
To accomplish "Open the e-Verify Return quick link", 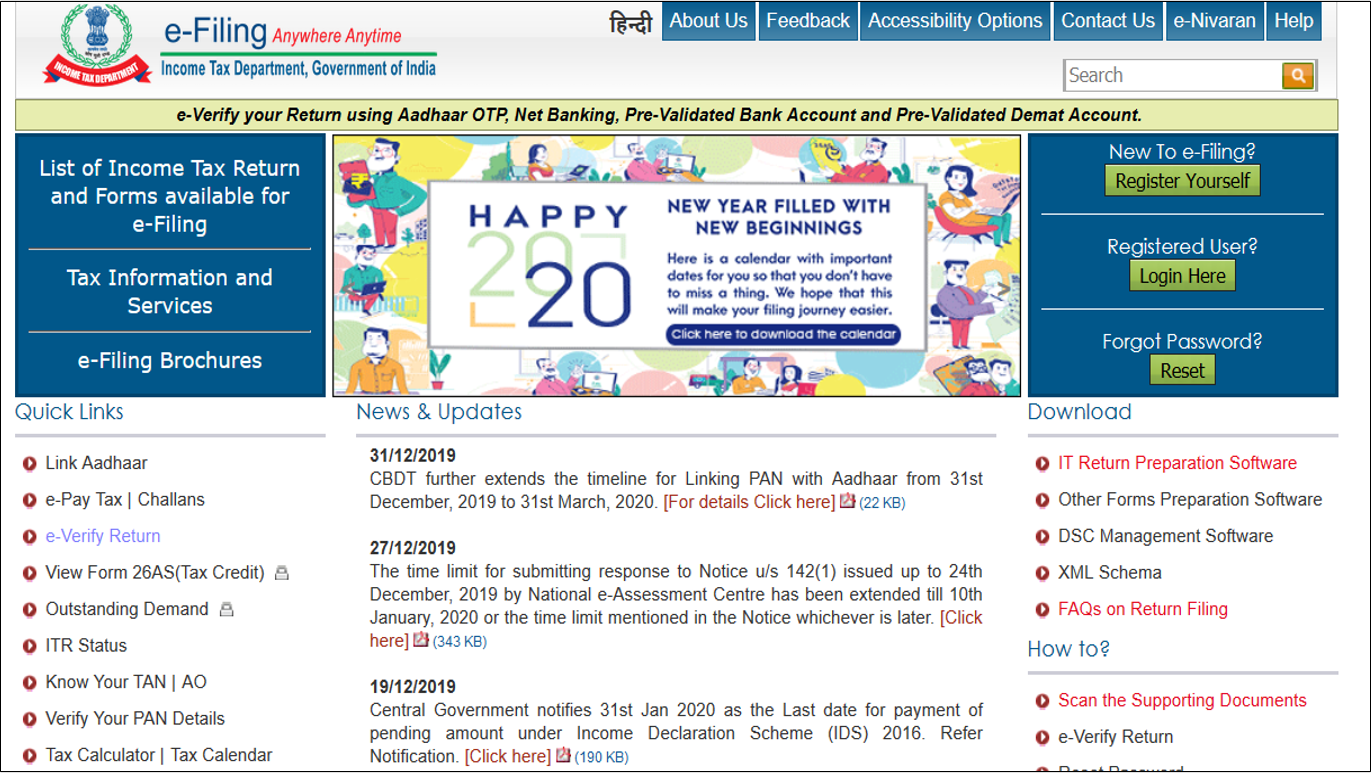I will (x=103, y=536).
